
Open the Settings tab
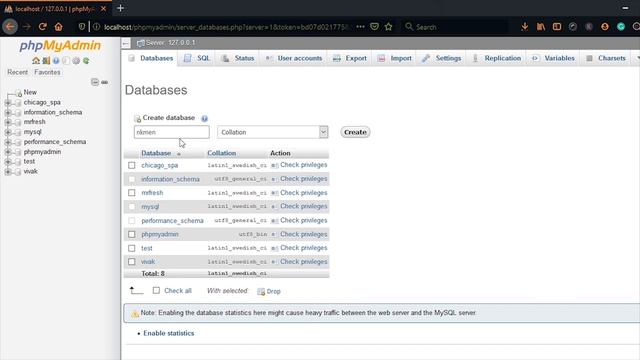pos(442,58)
